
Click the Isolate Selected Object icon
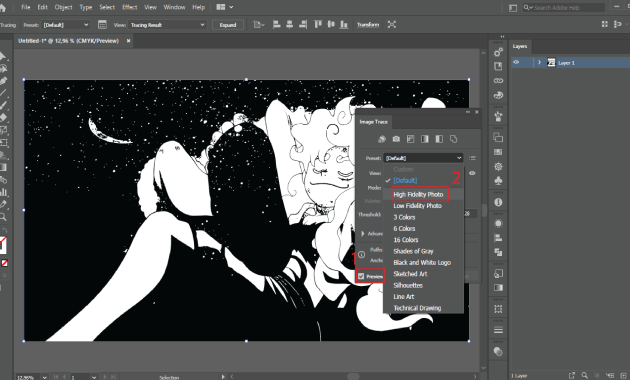tap(392, 25)
